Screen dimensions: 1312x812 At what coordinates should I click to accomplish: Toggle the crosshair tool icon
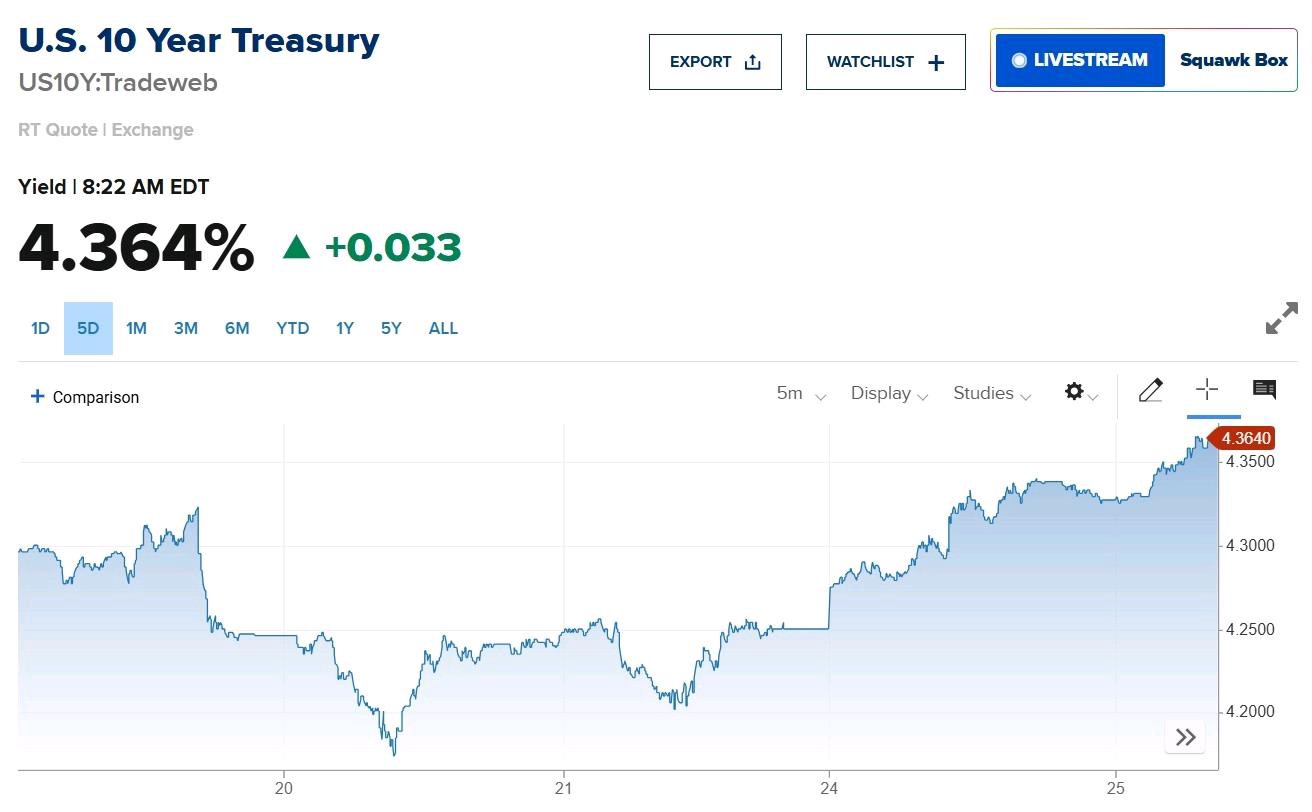1207,390
